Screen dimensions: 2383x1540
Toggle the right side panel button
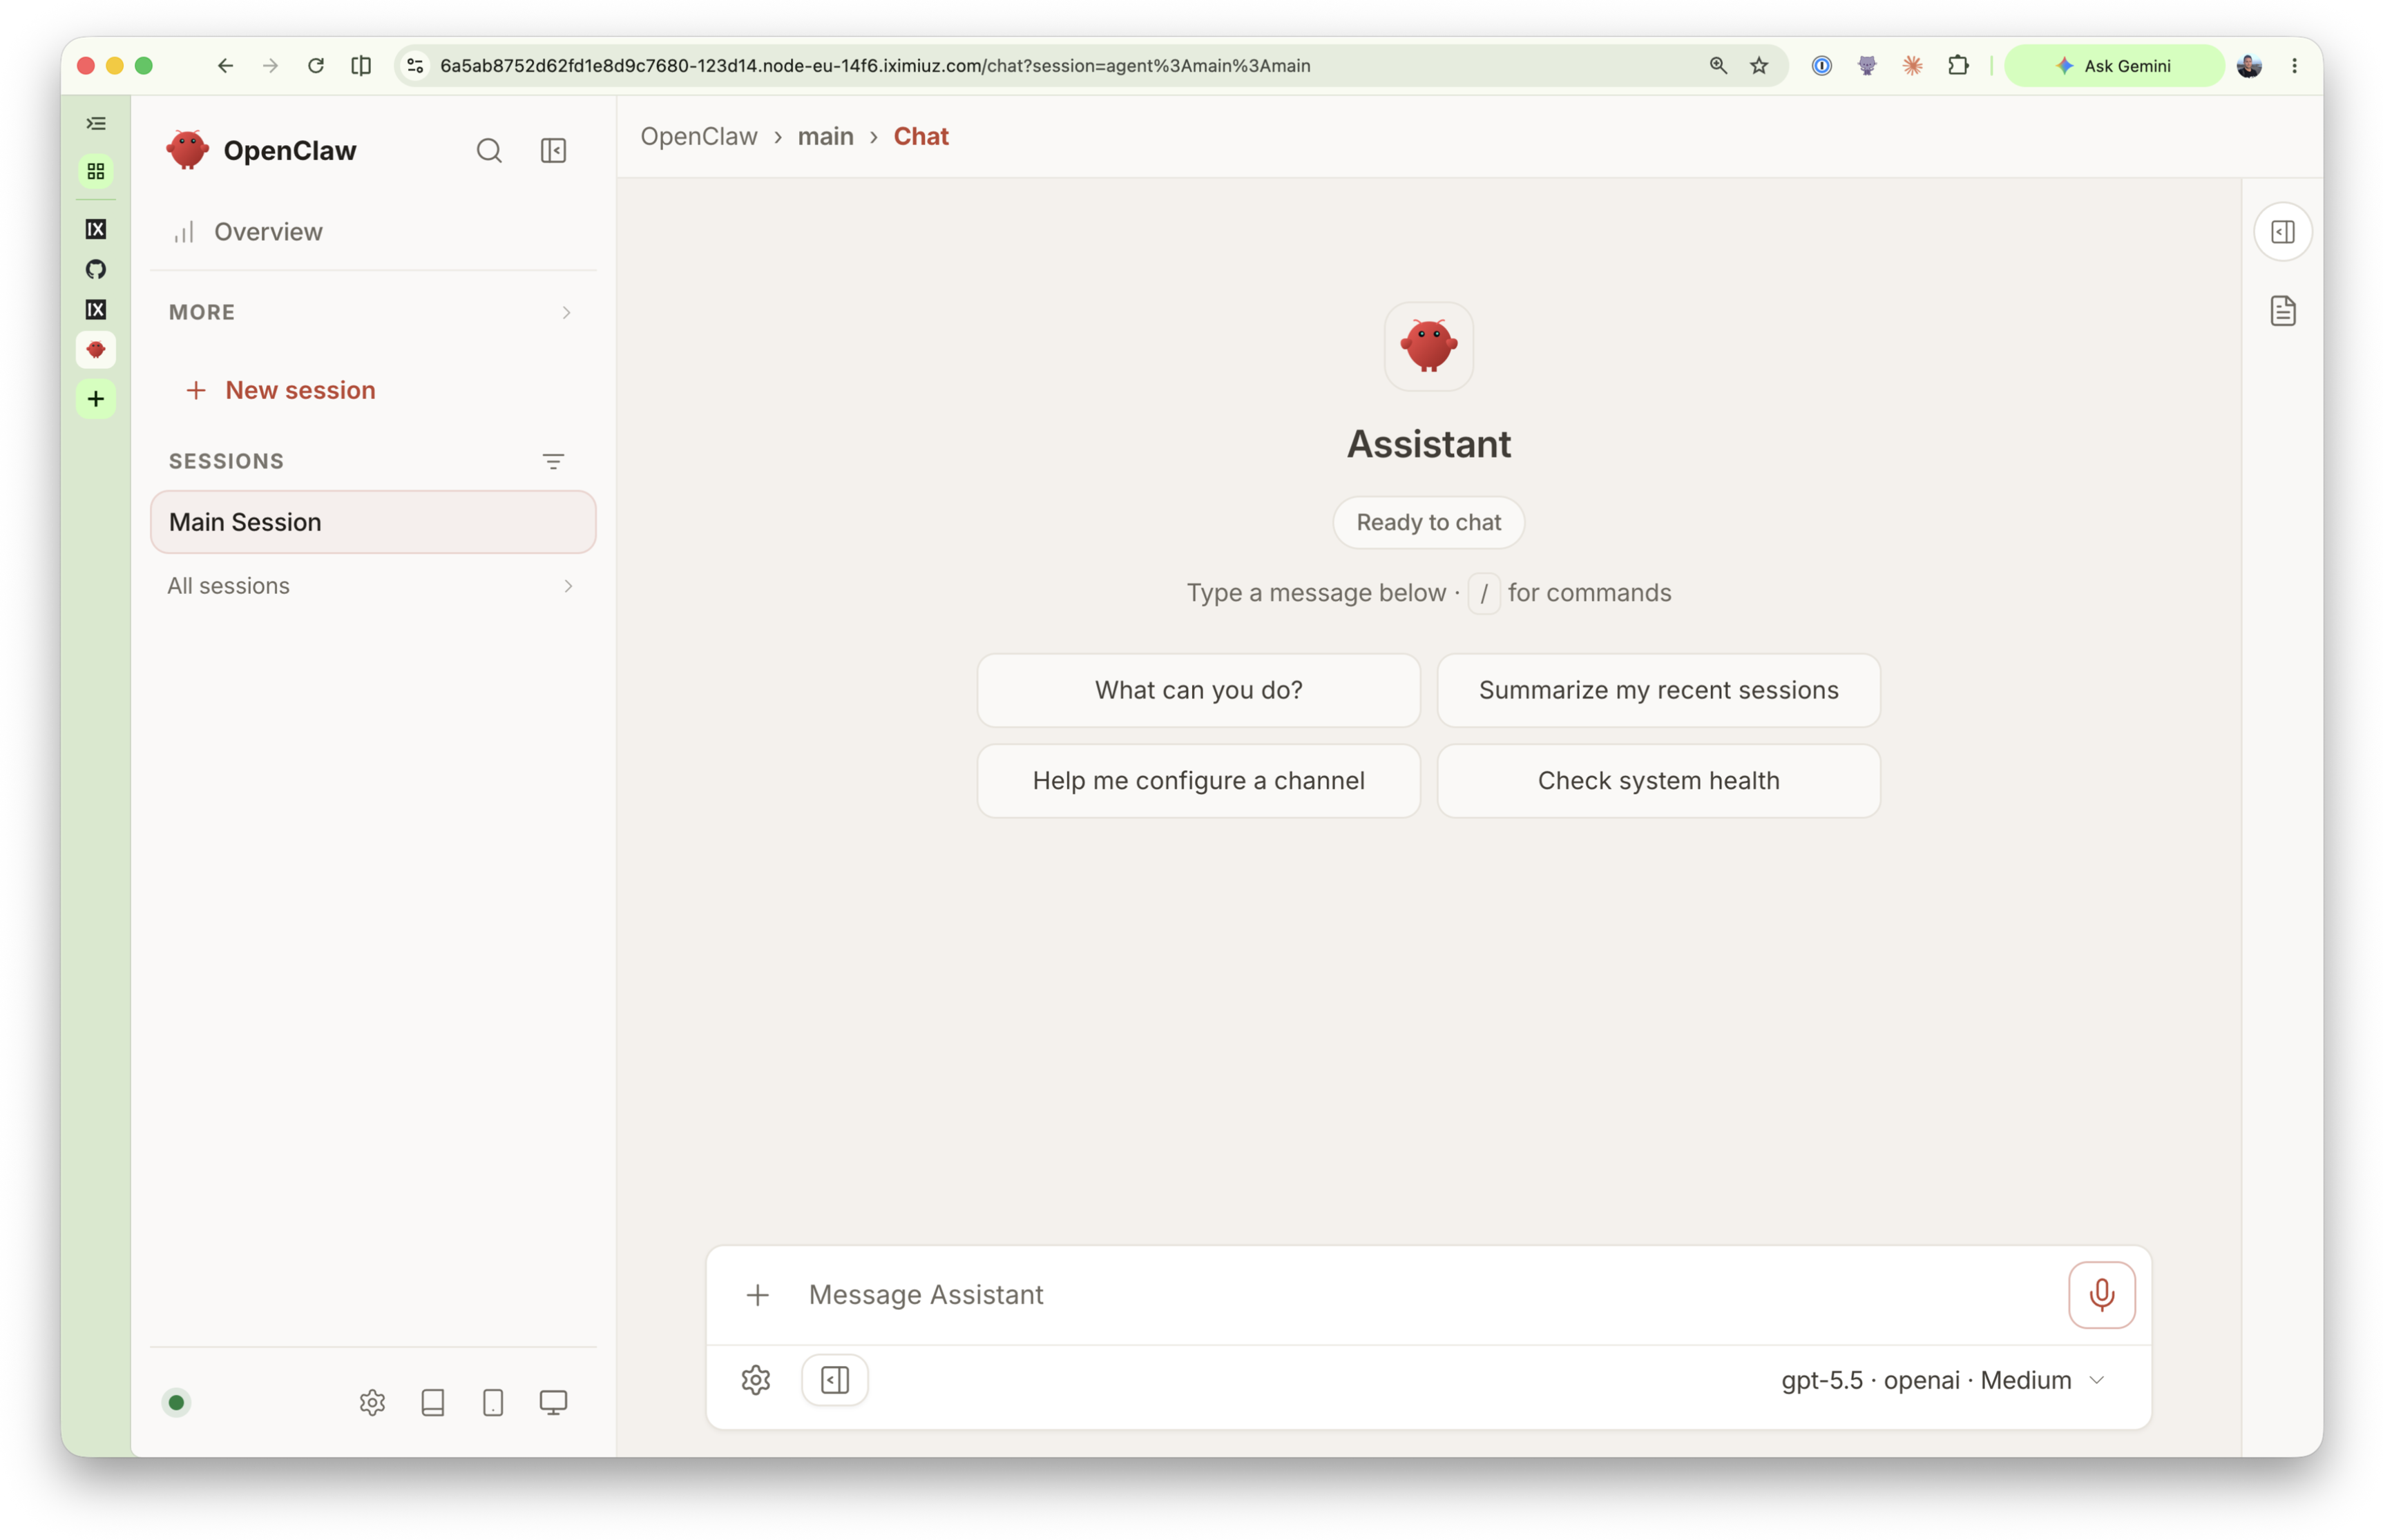click(2283, 232)
